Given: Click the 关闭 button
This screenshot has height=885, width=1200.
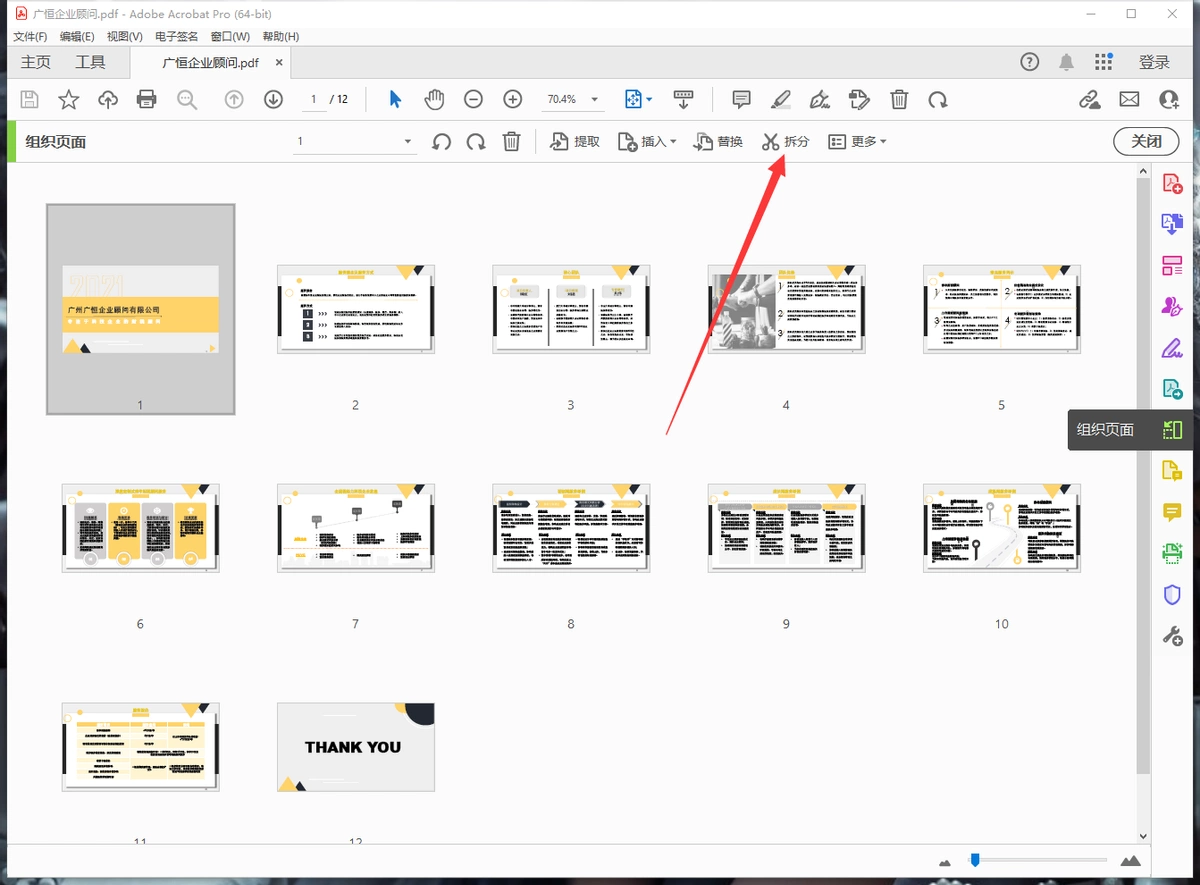Looking at the screenshot, I should click(x=1146, y=141).
